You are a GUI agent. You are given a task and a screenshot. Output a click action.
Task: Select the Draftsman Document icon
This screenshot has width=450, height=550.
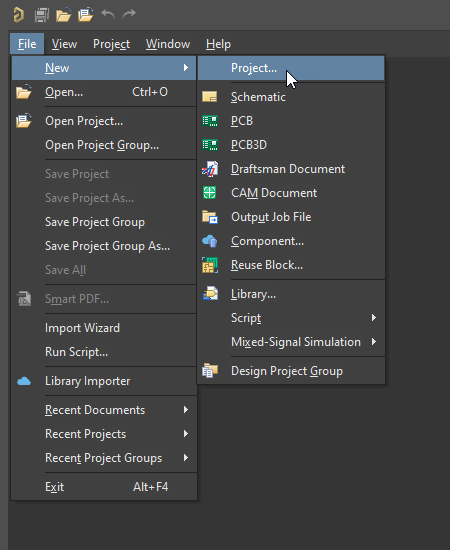pyautogui.click(x=210, y=169)
